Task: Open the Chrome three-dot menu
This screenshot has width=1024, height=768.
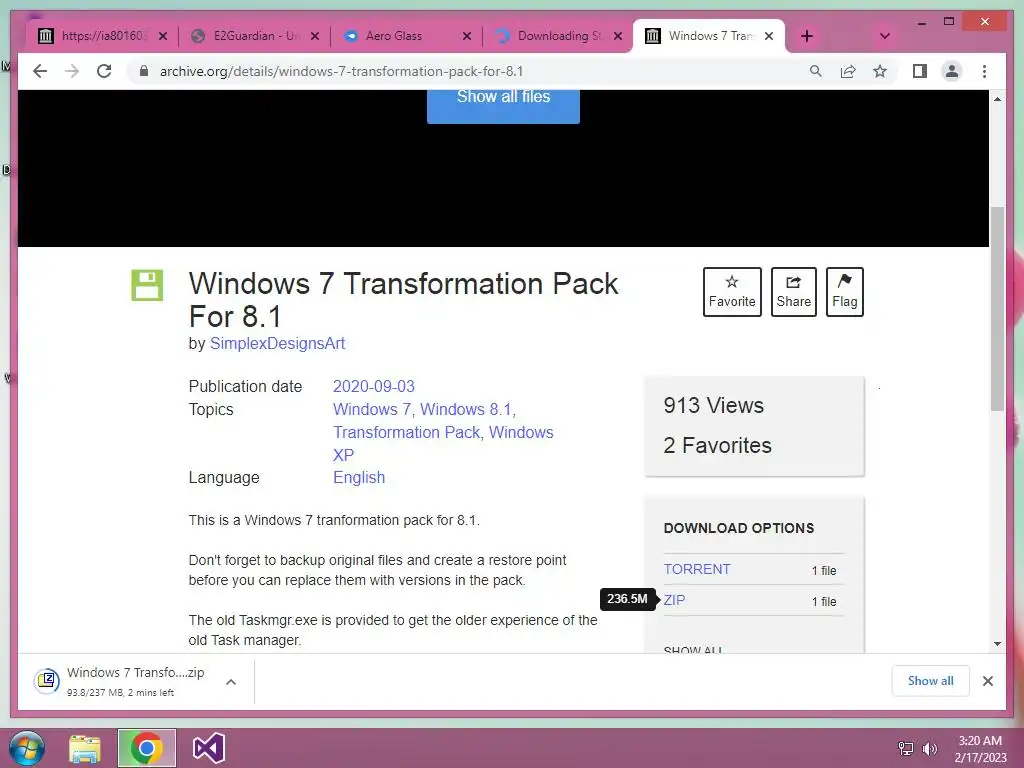Action: coord(984,71)
